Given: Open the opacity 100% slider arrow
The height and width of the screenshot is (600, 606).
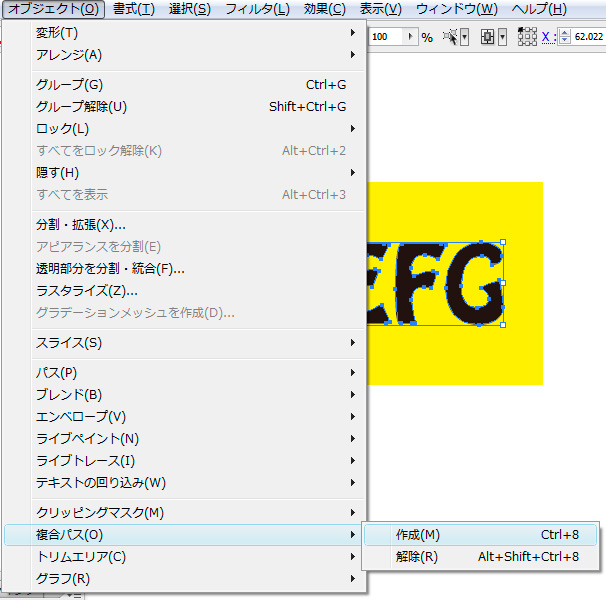Looking at the screenshot, I should (410, 37).
